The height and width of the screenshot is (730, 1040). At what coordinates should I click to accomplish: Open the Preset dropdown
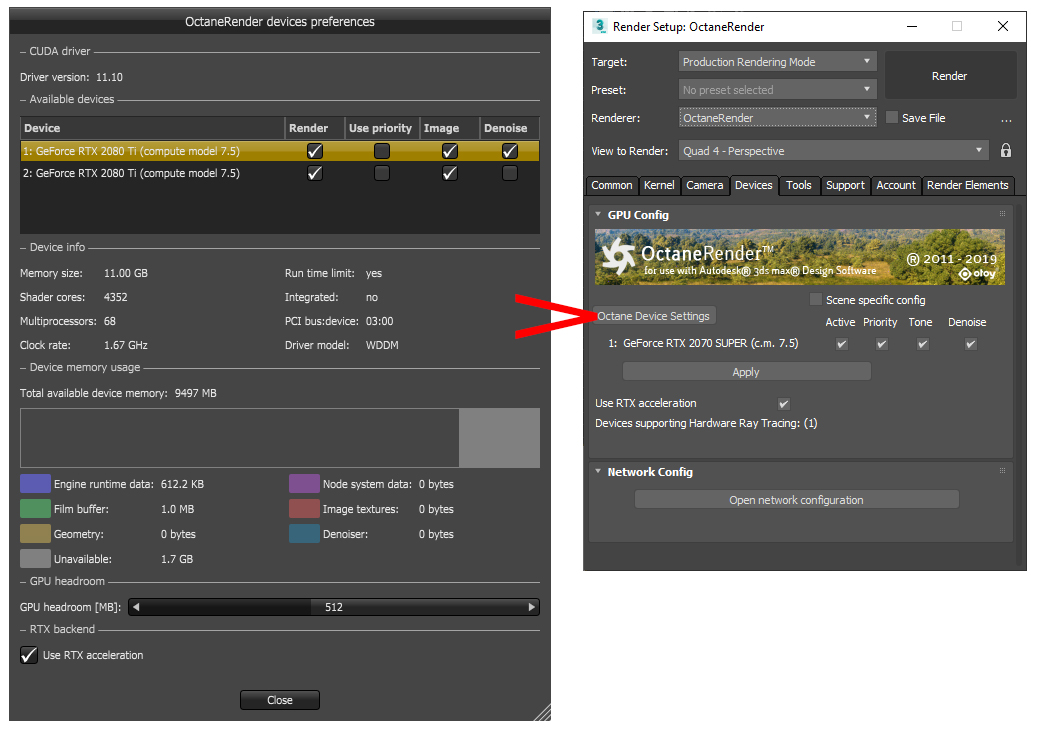point(777,90)
